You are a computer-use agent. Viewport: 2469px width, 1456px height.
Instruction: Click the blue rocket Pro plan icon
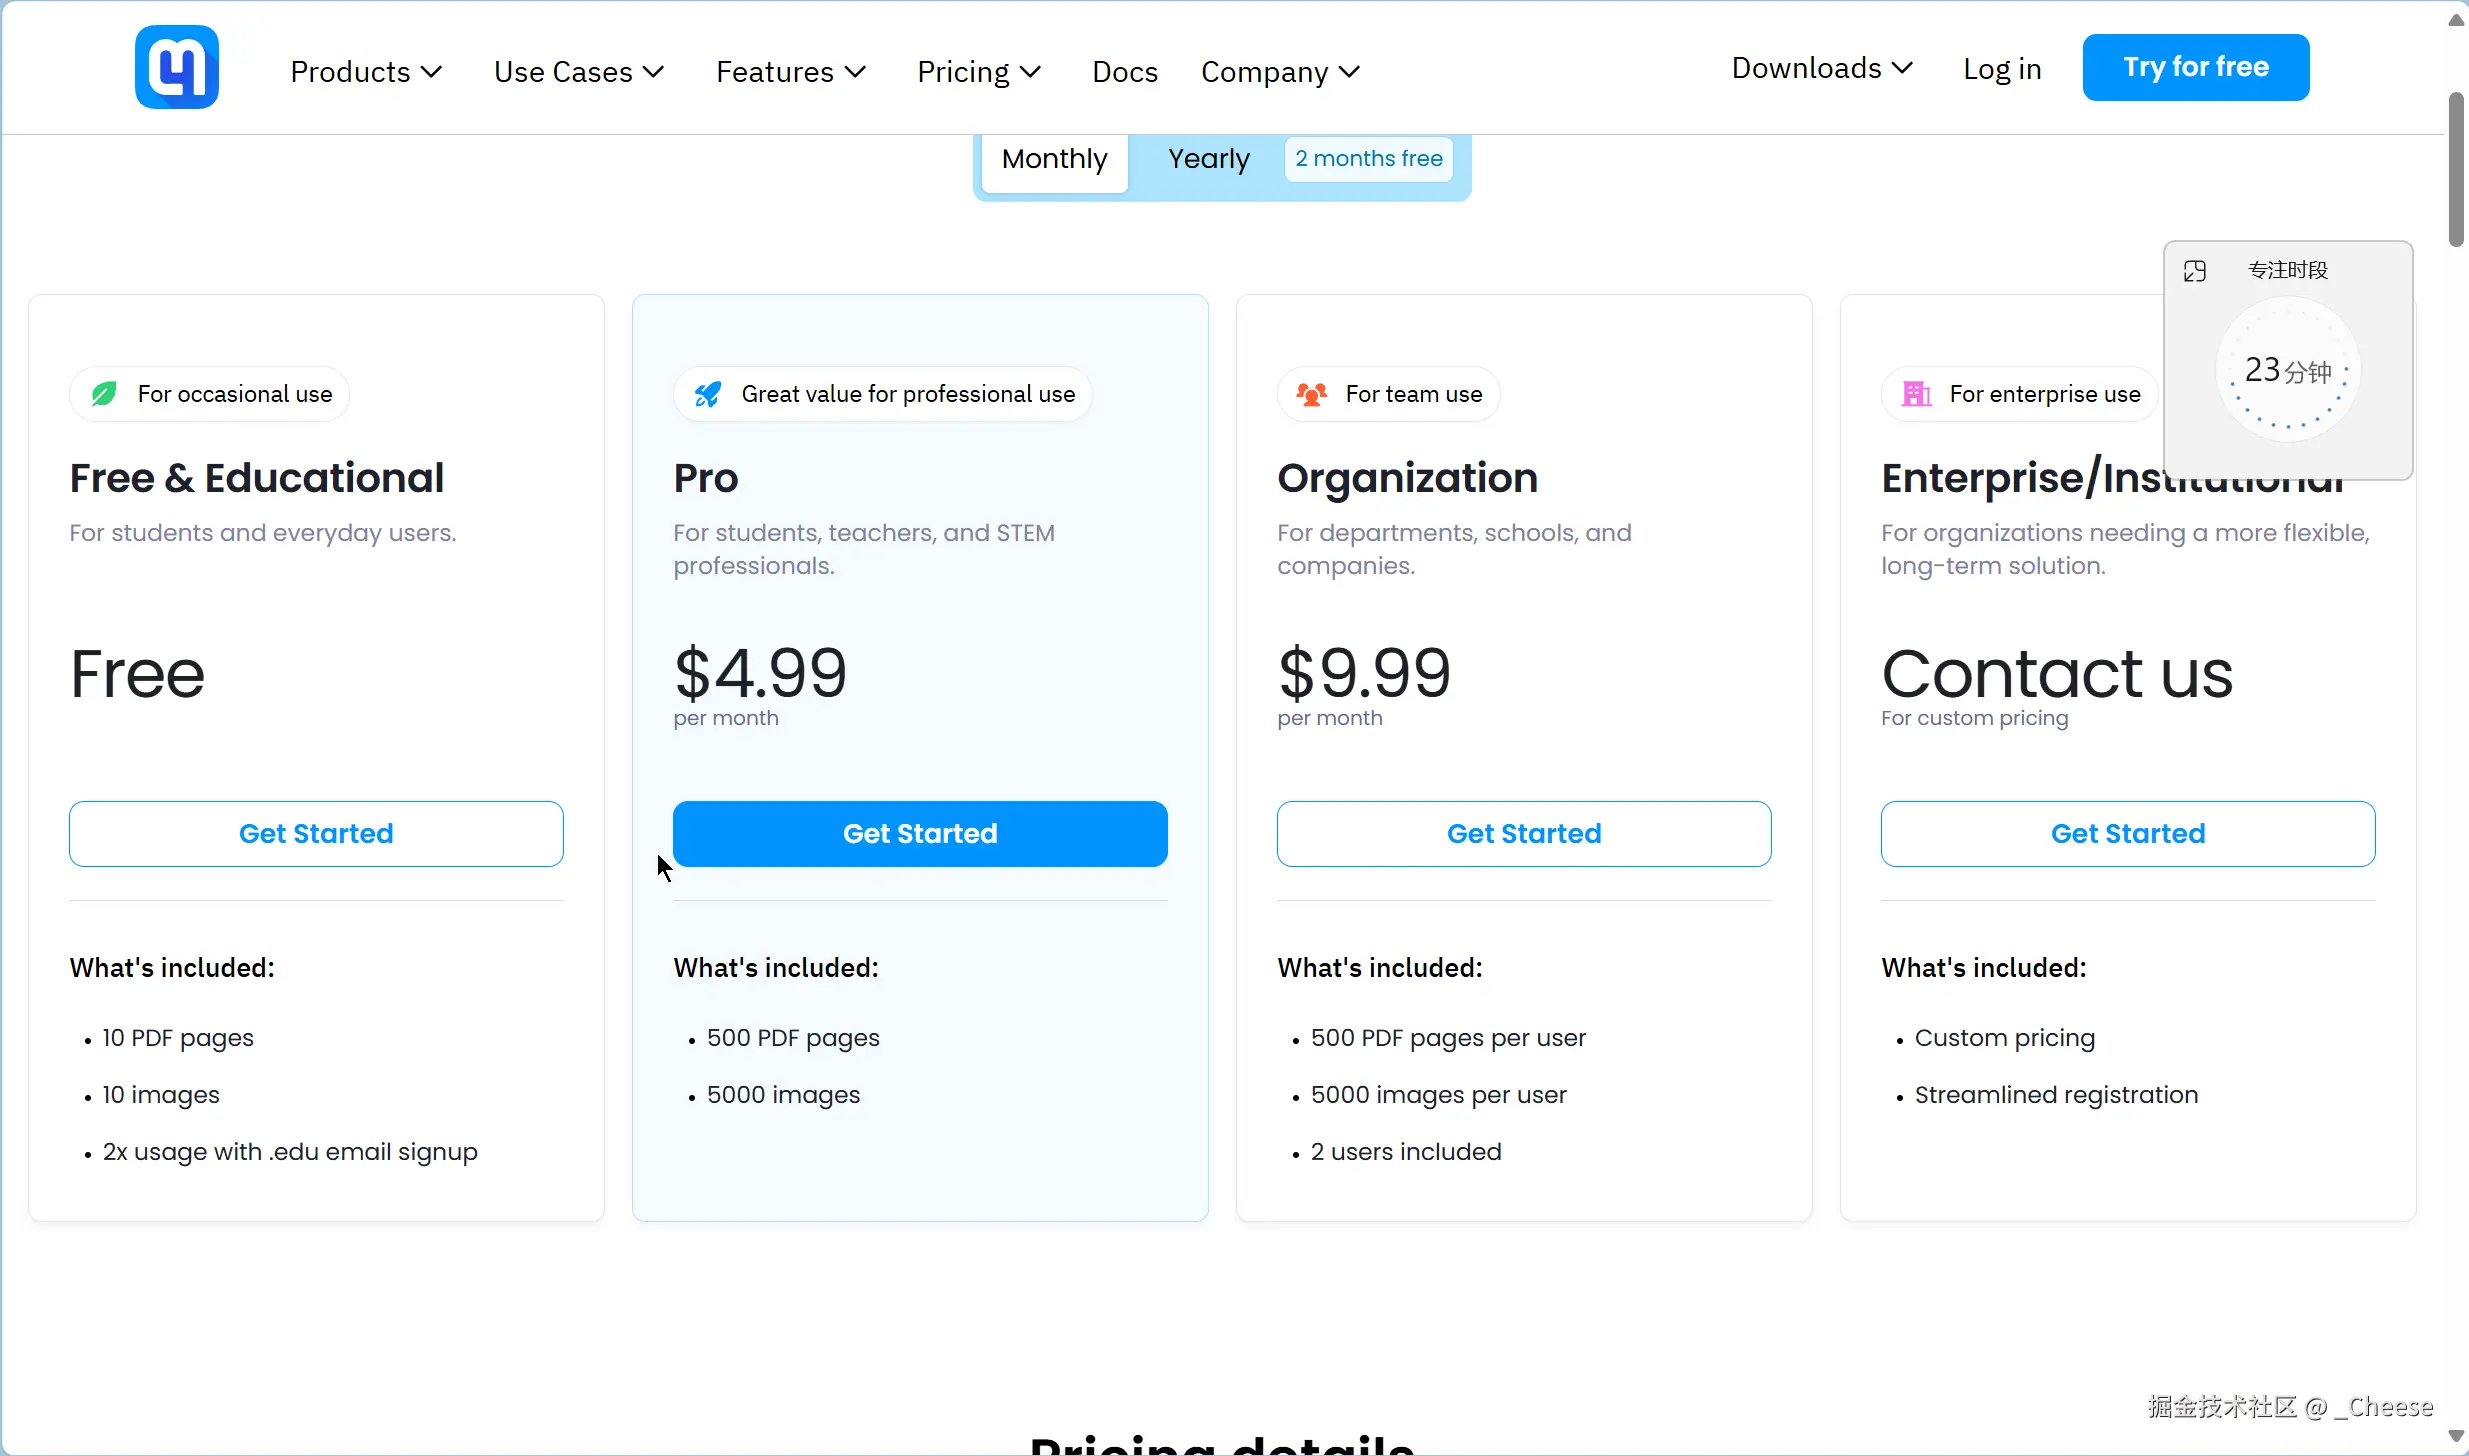708,394
